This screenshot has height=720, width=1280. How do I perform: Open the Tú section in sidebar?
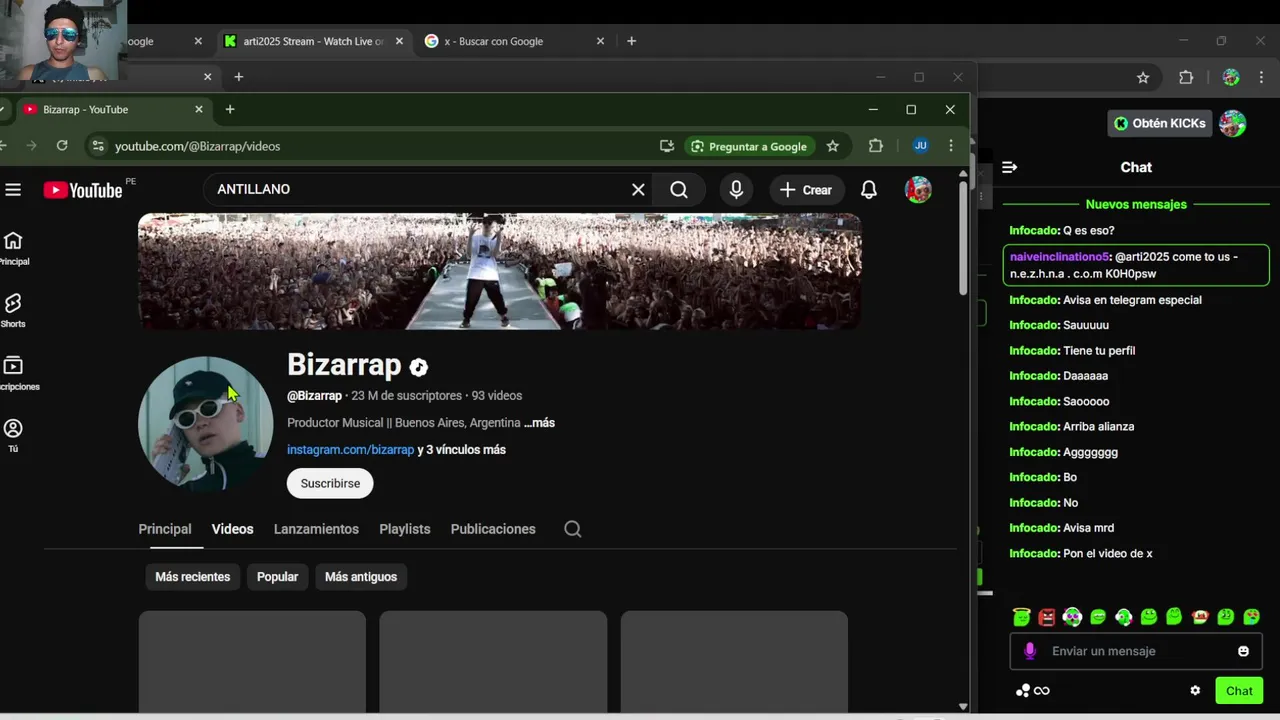click(x=13, y=435)
